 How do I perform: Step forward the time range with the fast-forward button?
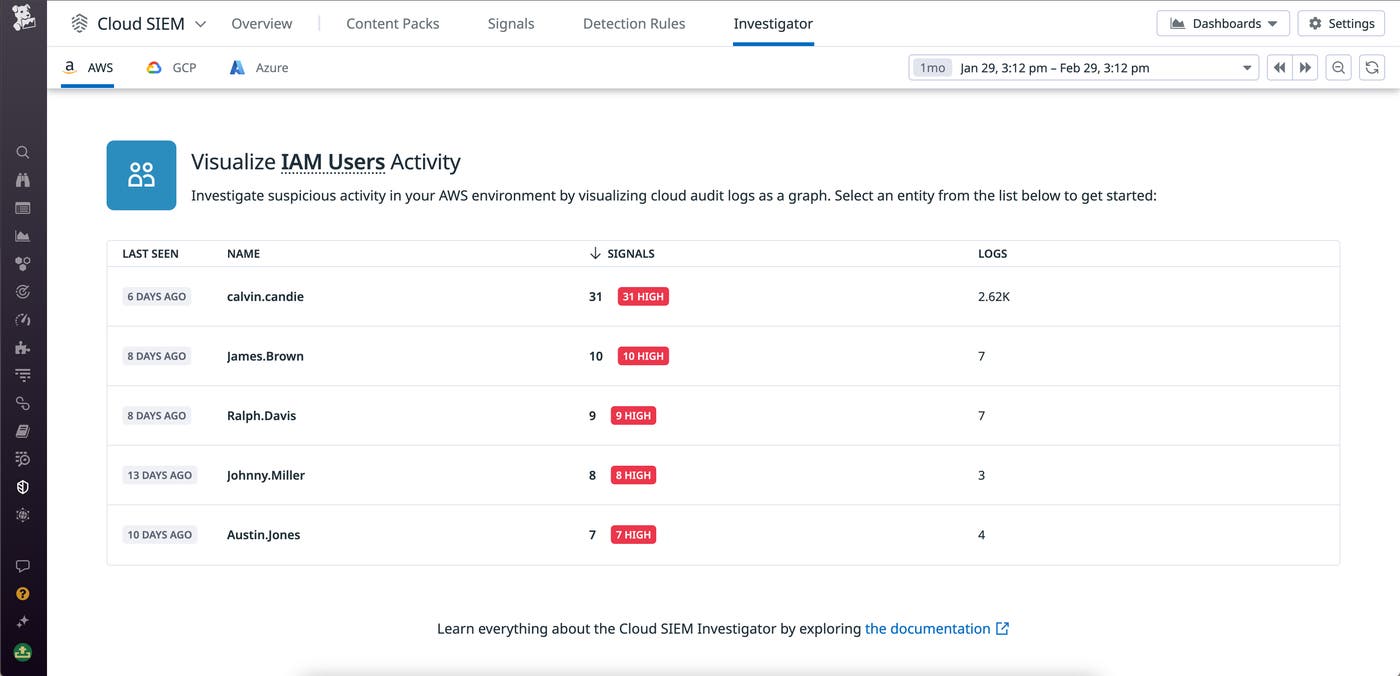click(1305, 68)
